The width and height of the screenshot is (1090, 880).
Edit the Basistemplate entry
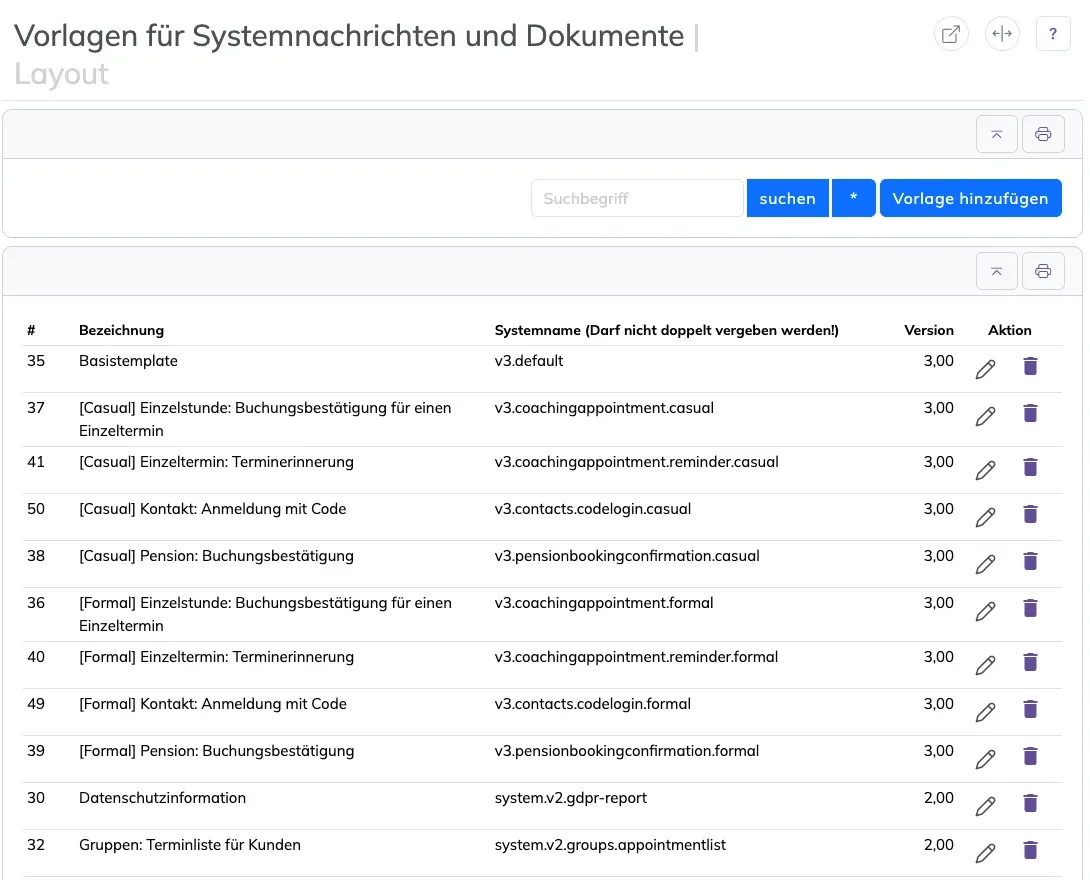click(x=985, y=369)
